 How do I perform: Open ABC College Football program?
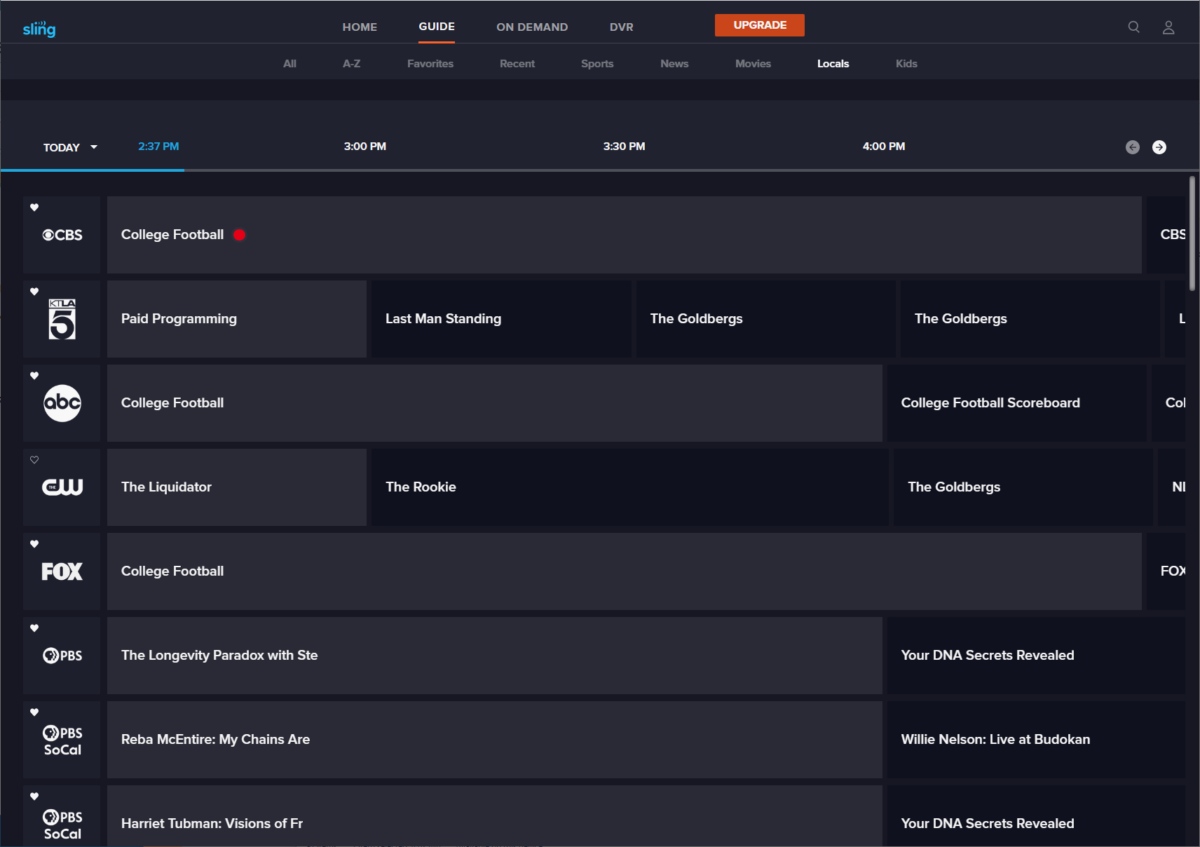(x=495, y=403)
